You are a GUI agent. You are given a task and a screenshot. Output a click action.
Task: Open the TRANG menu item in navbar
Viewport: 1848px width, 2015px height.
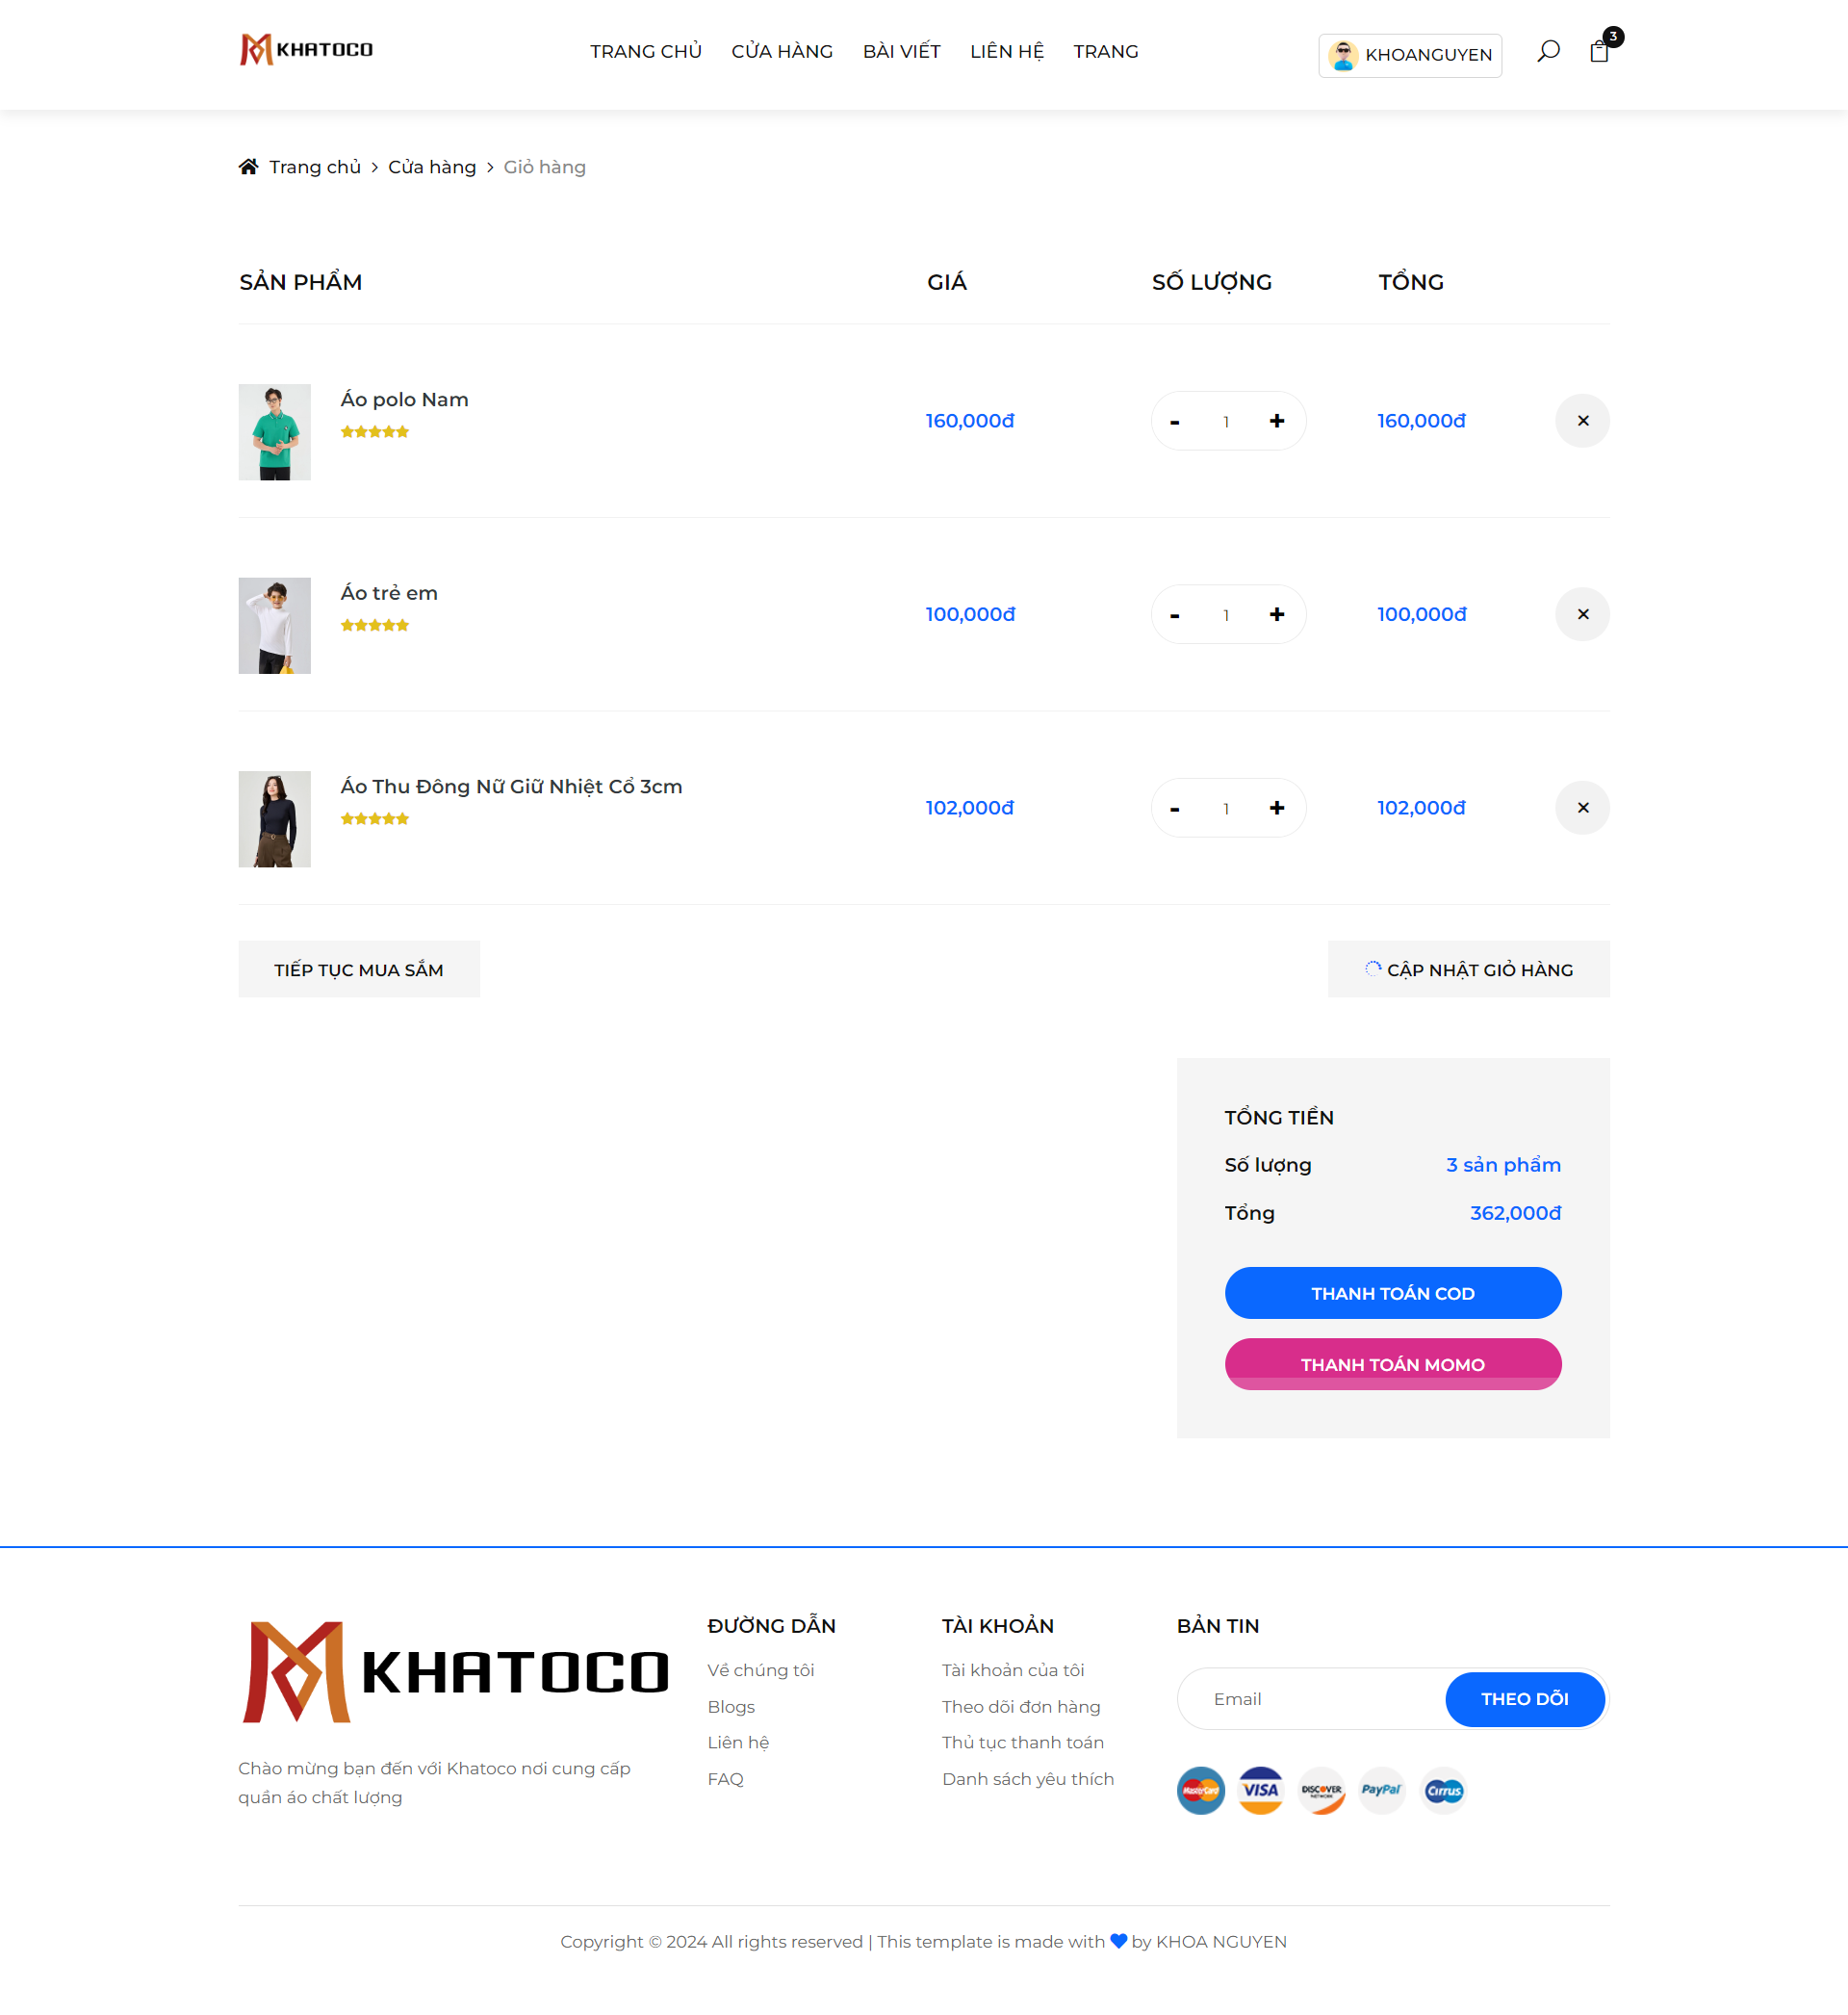[1106, 49]
